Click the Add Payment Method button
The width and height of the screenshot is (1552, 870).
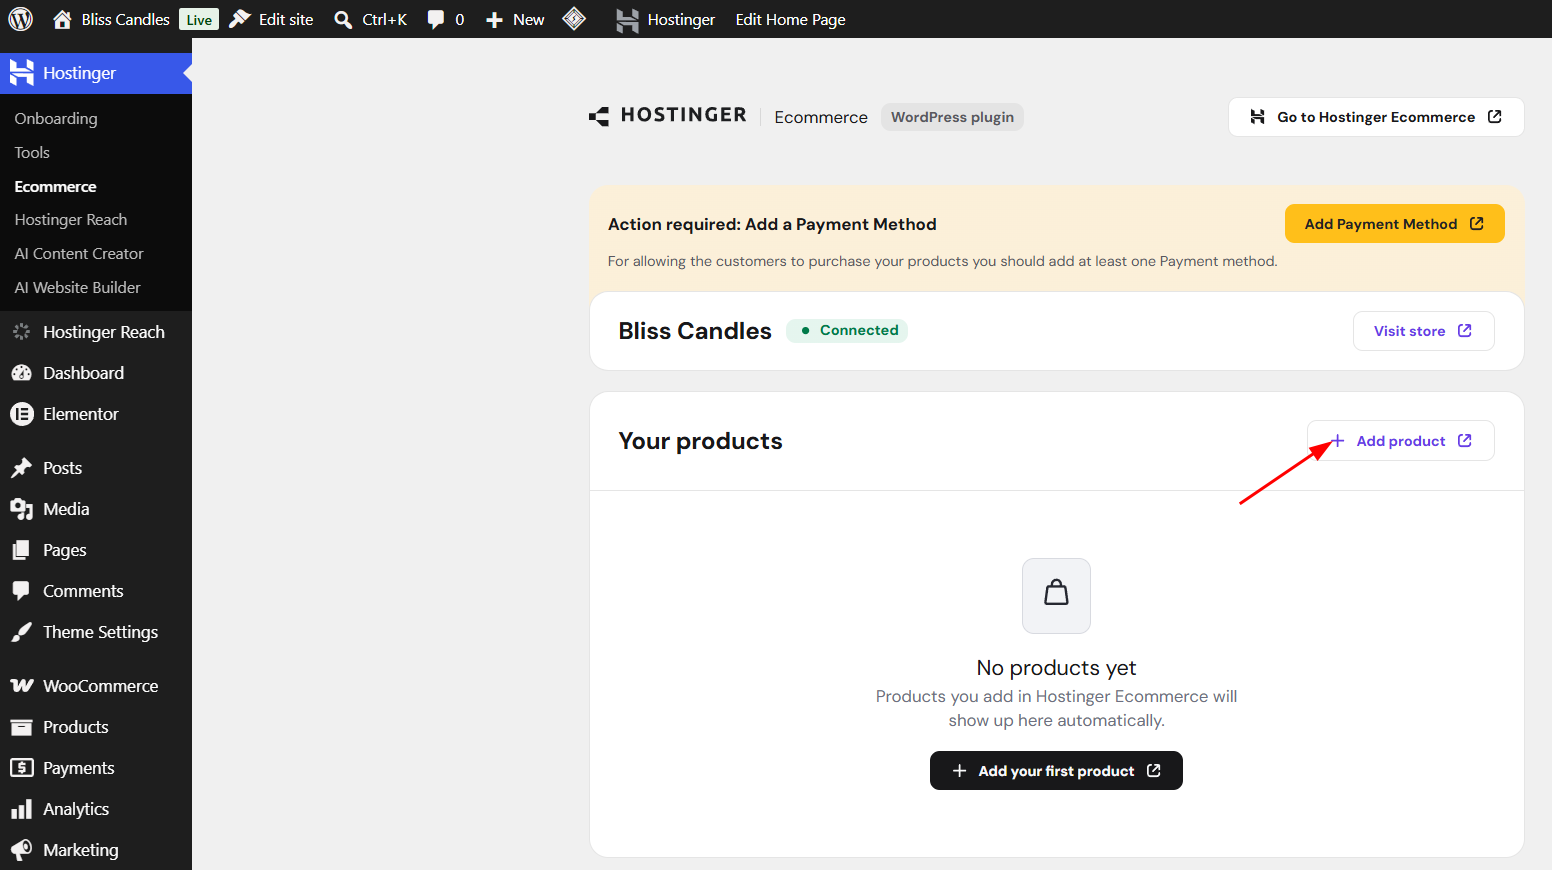coord(1394,224)
